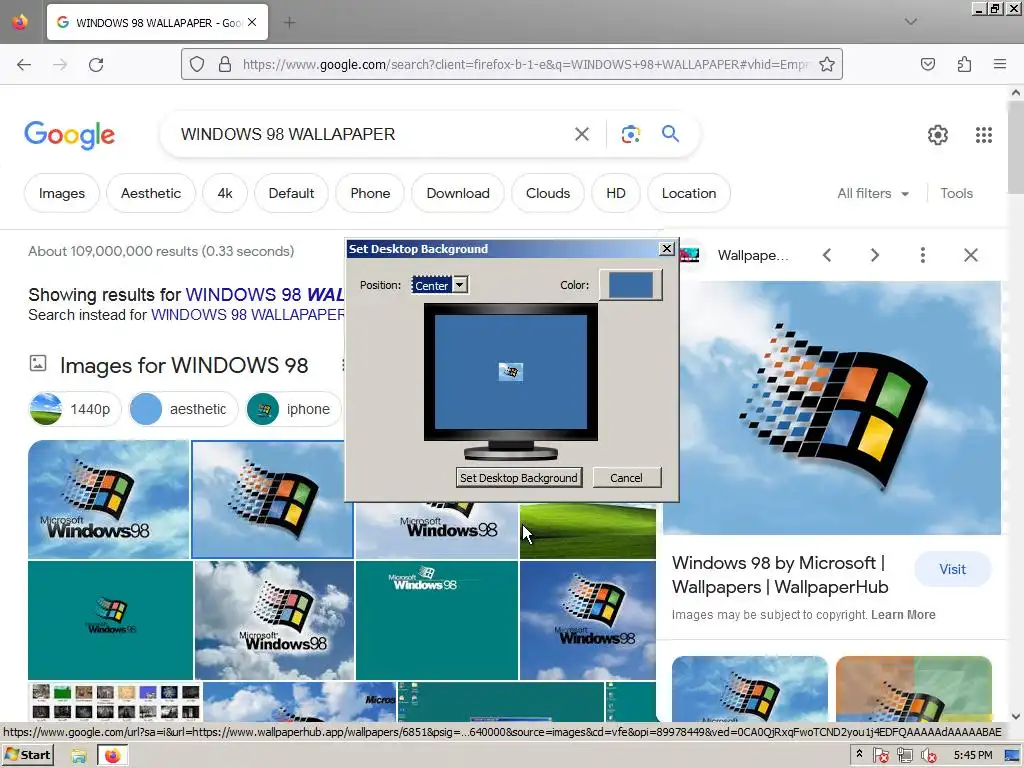The image size is (1024, 768).
Task: Click the Set Desktop Background button
Action: tap(519, 477)
